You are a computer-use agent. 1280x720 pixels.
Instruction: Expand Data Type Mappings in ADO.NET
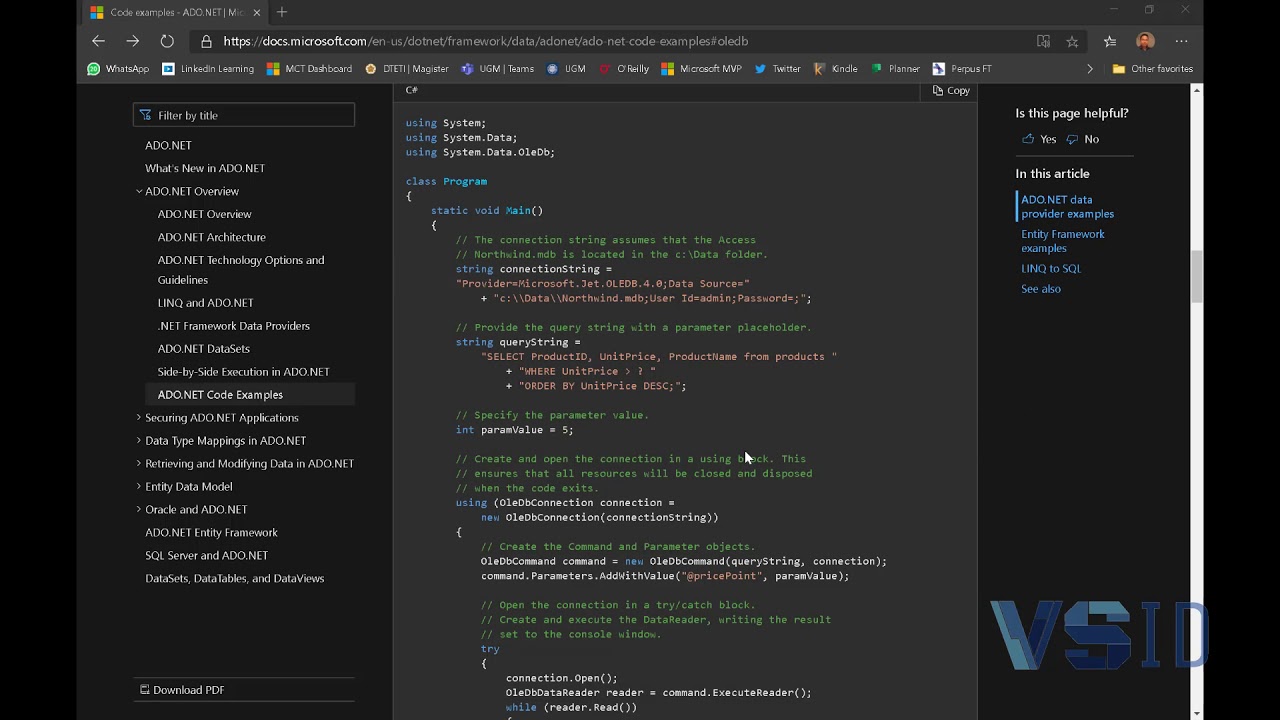pos(139,440)
